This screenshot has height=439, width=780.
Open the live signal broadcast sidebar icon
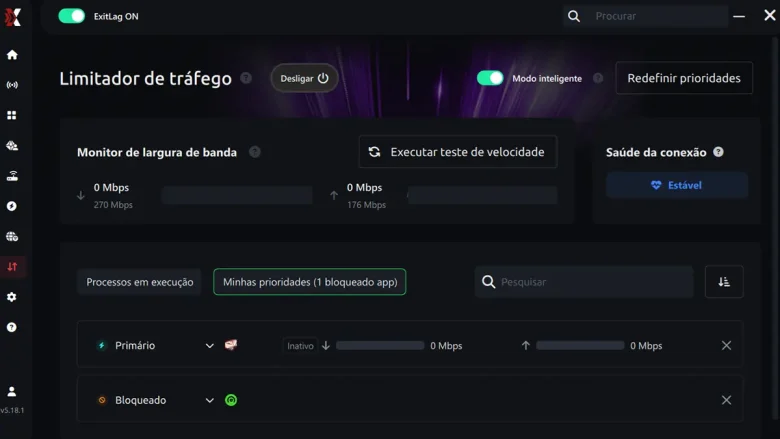tap(12, 85)
